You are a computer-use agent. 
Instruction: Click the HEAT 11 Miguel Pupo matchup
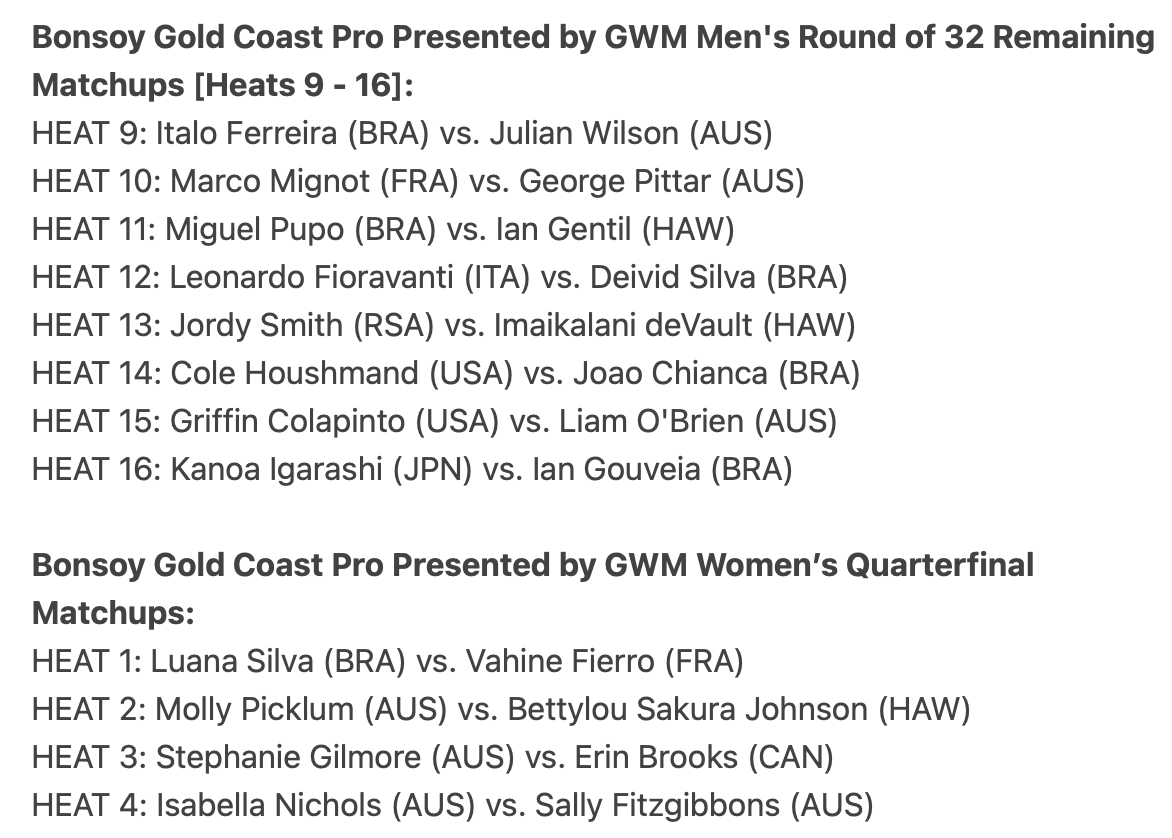tap(383, 229)
